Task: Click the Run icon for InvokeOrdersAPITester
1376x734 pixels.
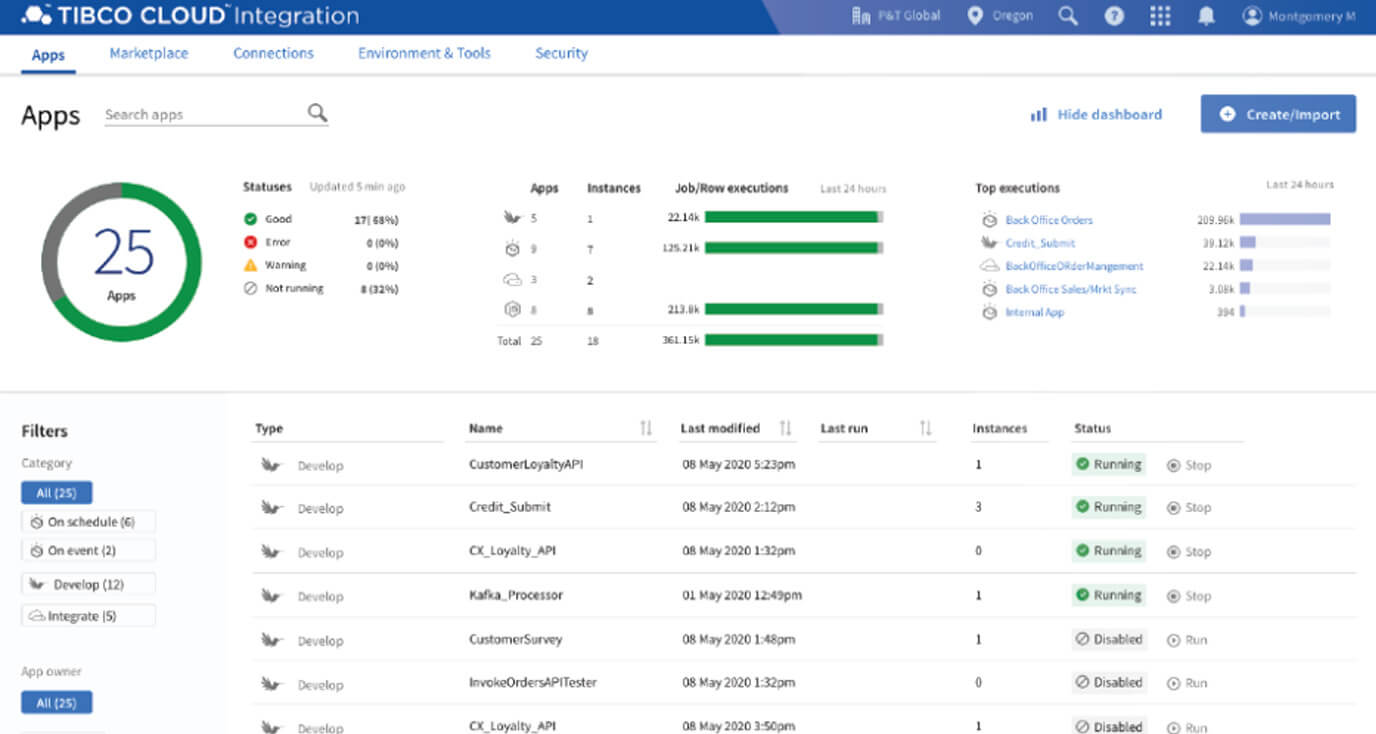Action: point(1174,683)
